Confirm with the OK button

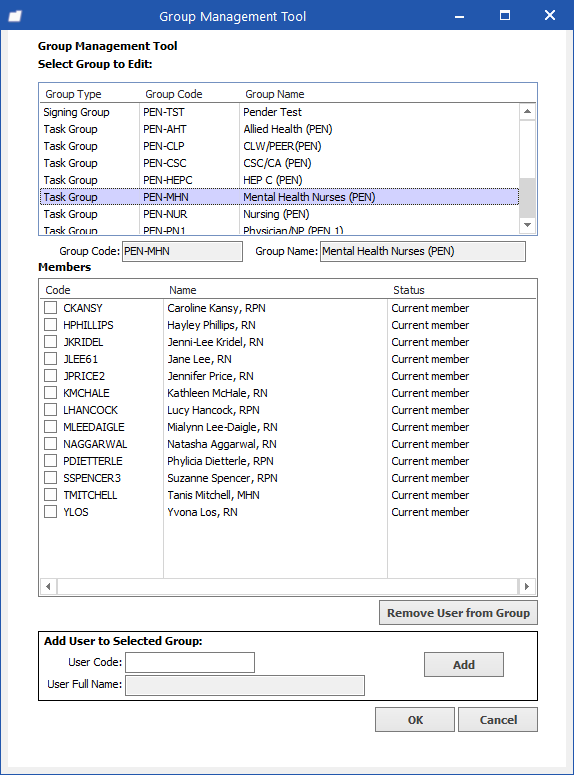pyautogui.click(x=415, y=720)
